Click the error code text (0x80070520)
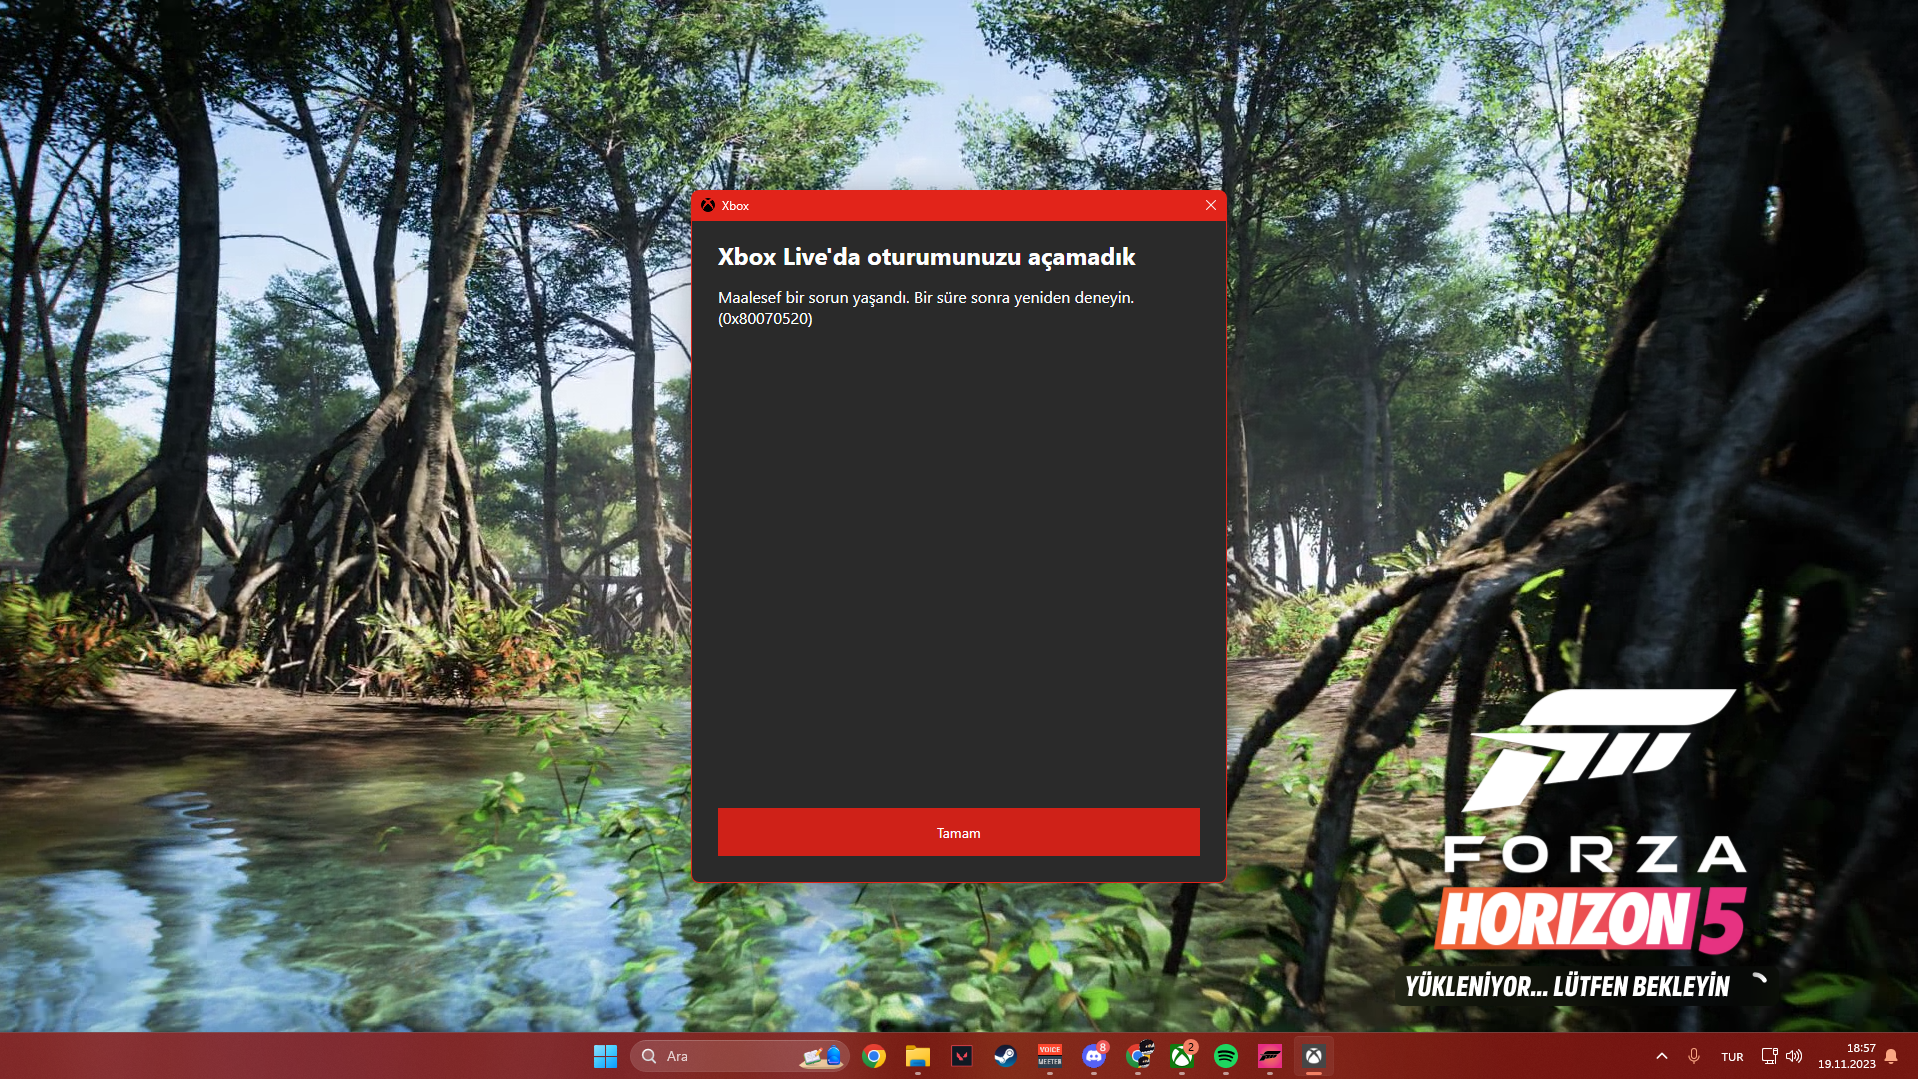Viewport: 1918px width, 1079px height. [x=765, y=319]
